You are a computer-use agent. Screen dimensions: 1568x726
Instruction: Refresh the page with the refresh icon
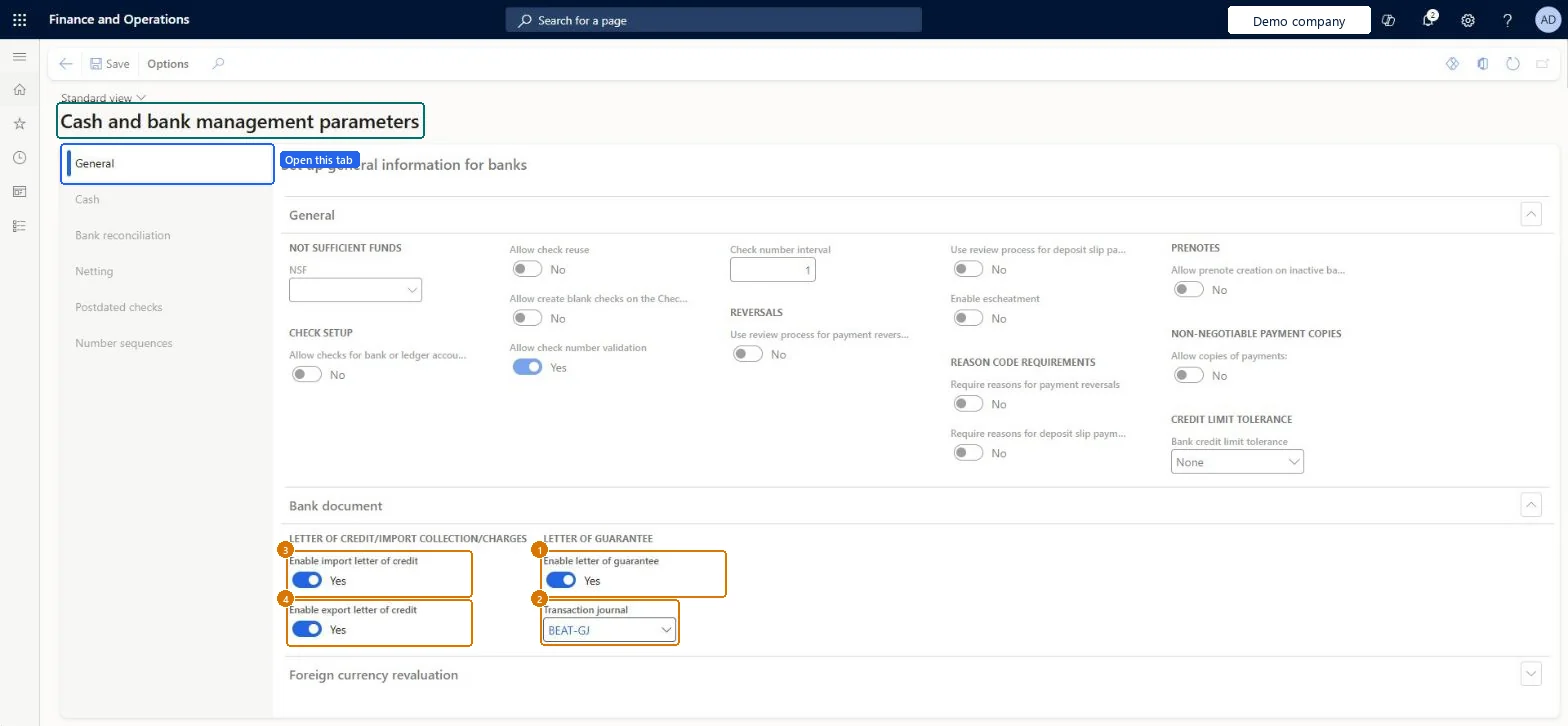coord(1513,64)
